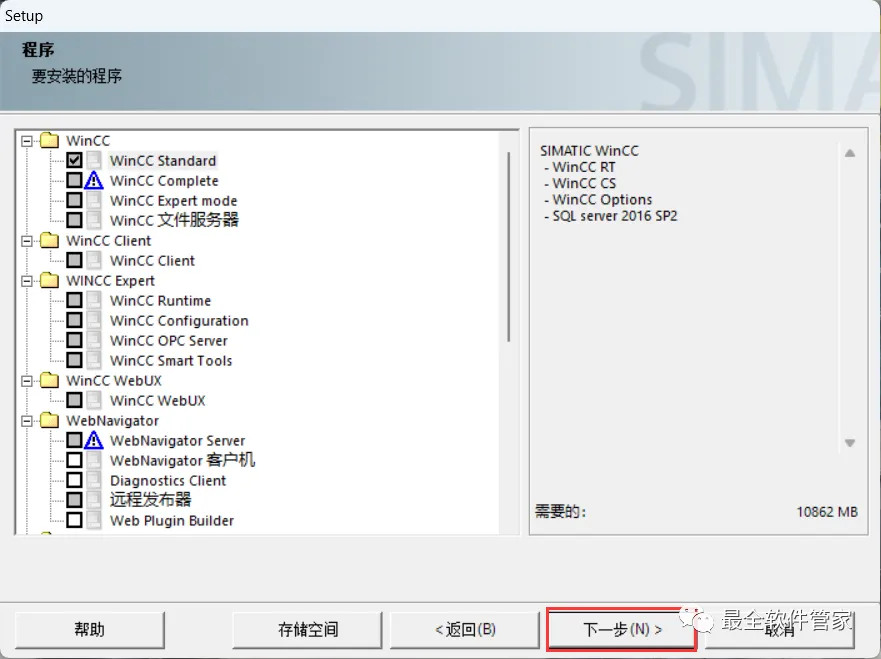
Task: Select the Web Plugin Builder label
Action: 172,521
